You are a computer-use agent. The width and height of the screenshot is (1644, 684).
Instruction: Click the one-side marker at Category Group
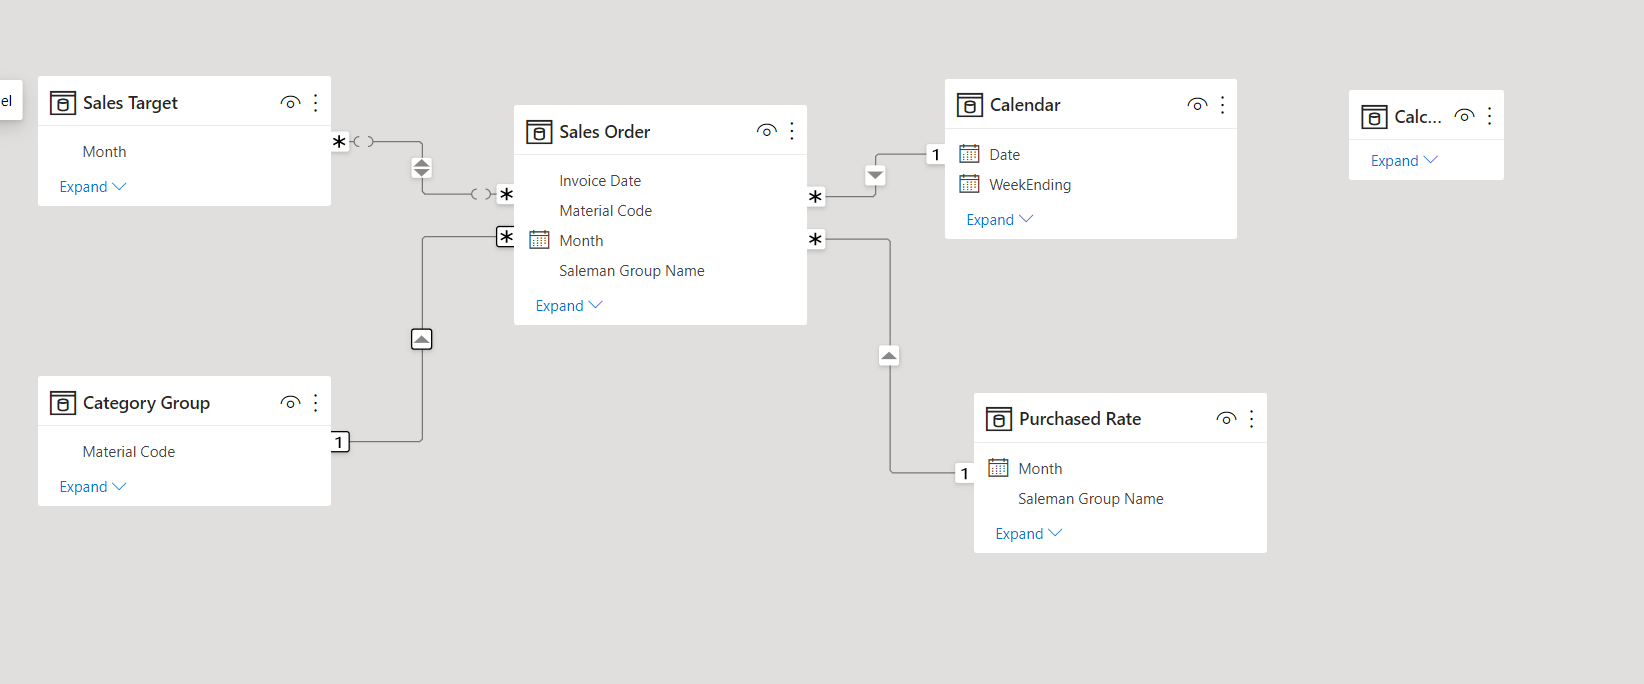tap(340, 442)
